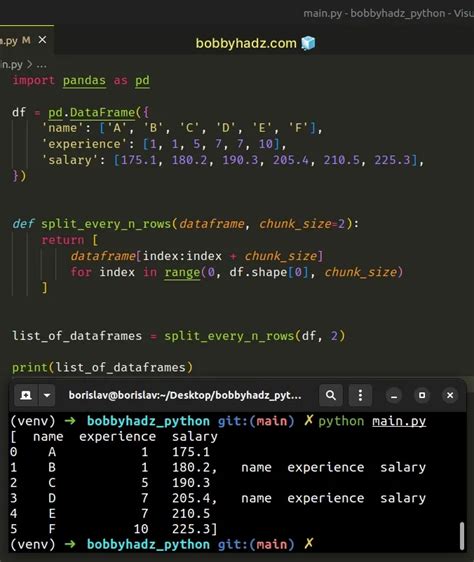Close the terminal window
Screen dimensions: 474x562
(x=450, y=395)
